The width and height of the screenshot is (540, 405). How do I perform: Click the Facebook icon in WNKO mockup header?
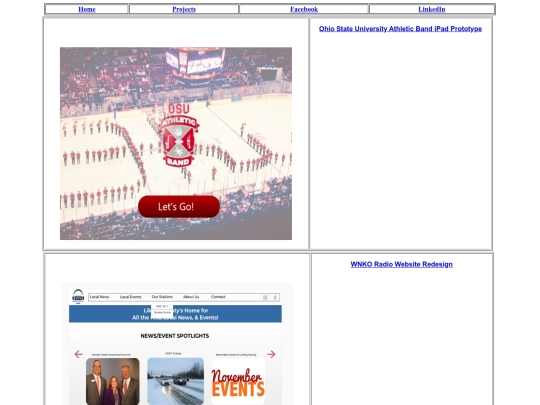(275, 298)
